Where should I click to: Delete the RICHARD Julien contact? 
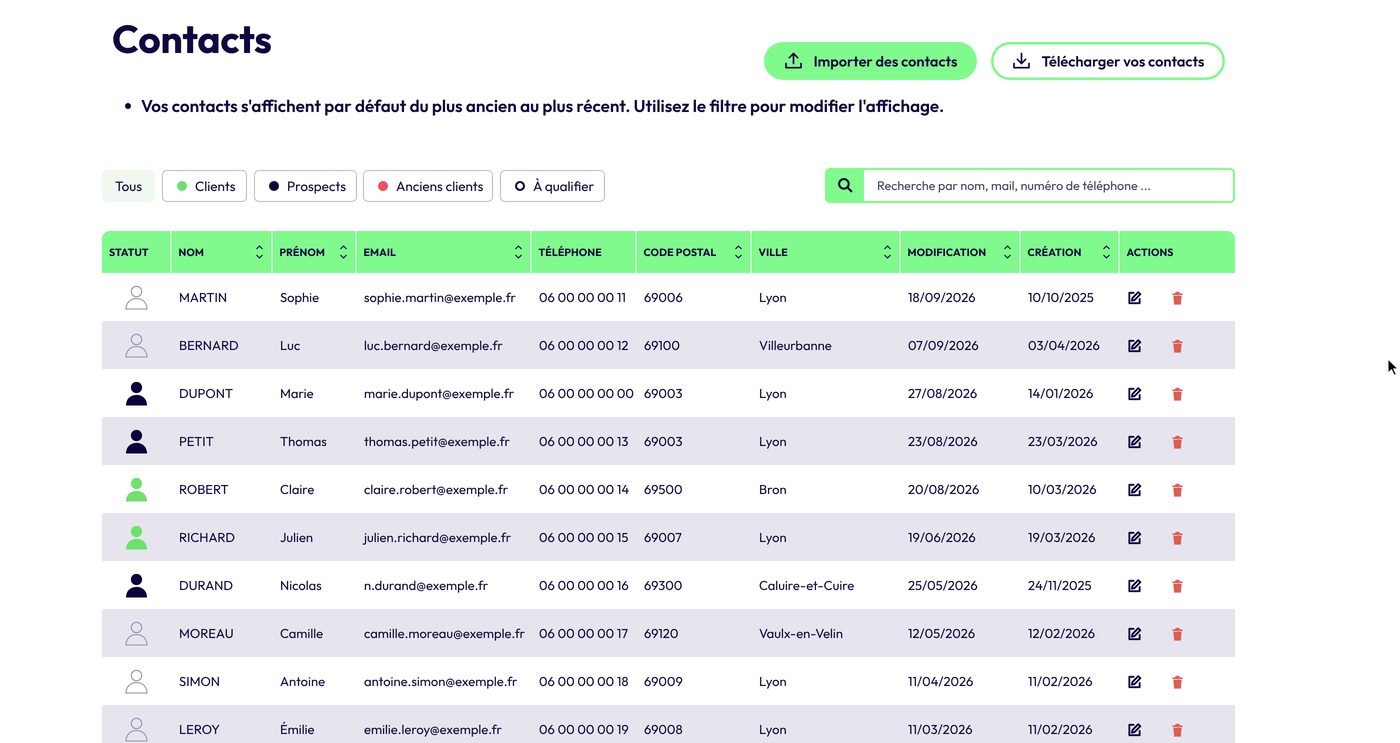pyautogui.click(x=1177, y=538)
